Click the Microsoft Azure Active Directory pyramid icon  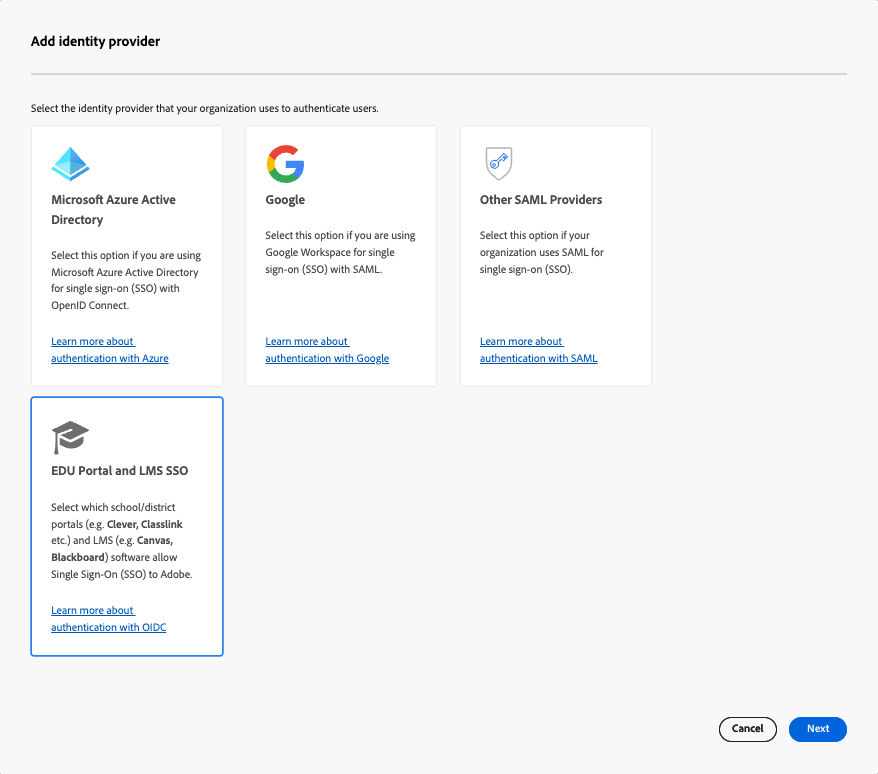tap(71, 164)
